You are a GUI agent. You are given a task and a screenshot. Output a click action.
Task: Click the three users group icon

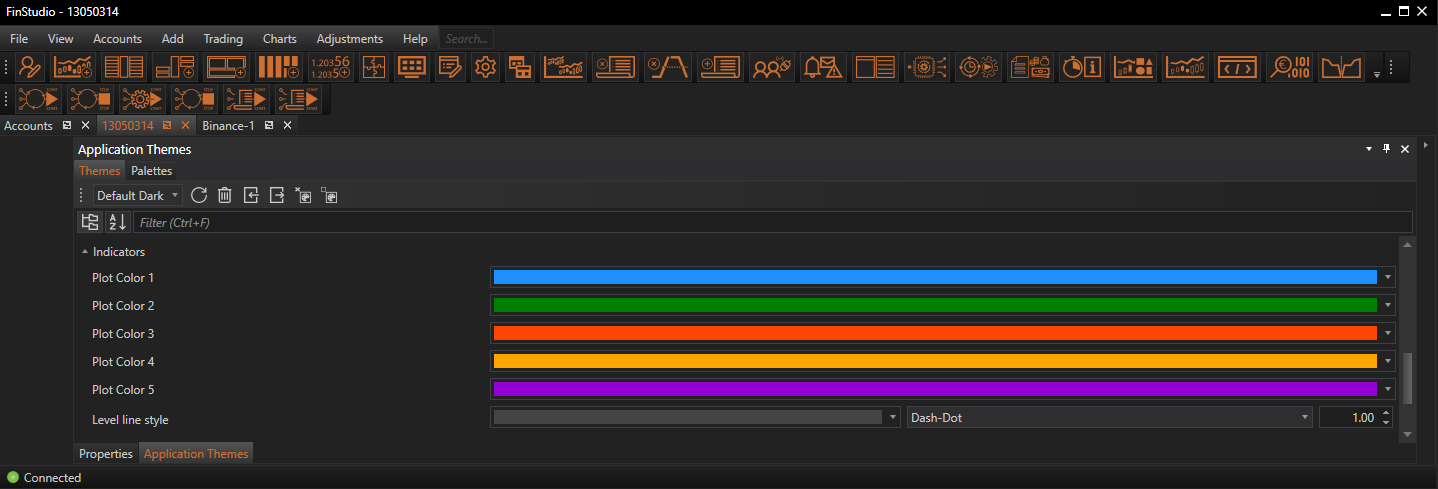[x=772, y=67]
